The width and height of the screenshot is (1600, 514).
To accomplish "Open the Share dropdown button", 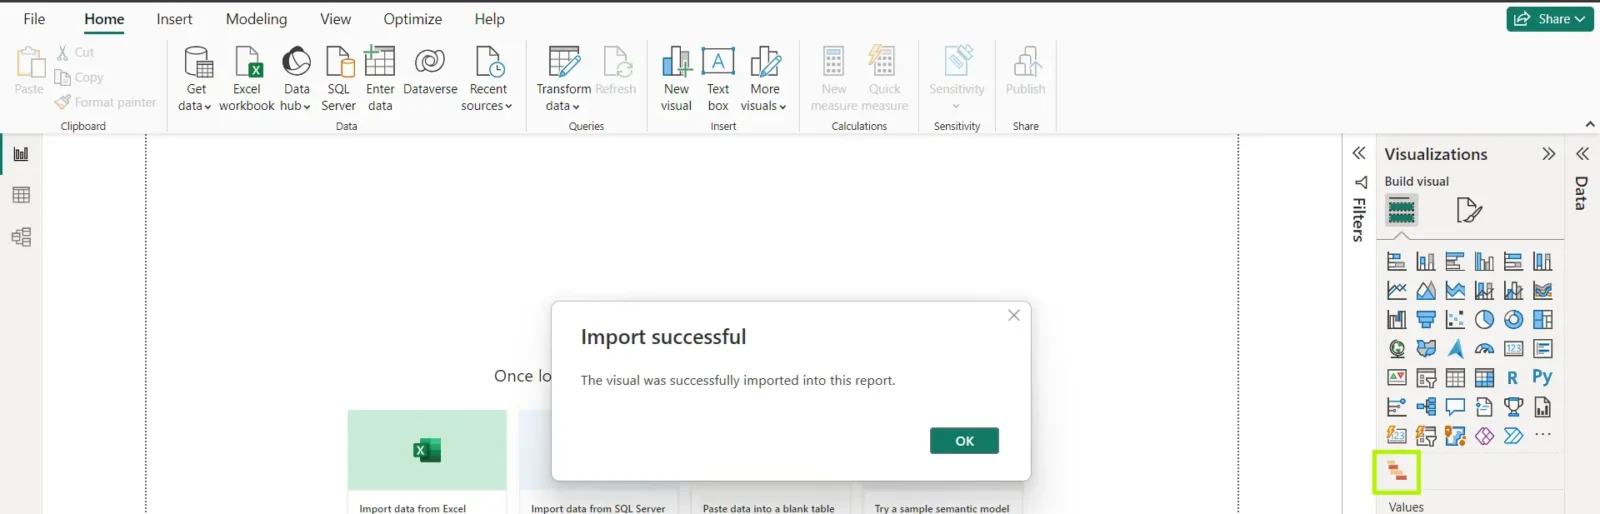I will [x=1549, y=19].
